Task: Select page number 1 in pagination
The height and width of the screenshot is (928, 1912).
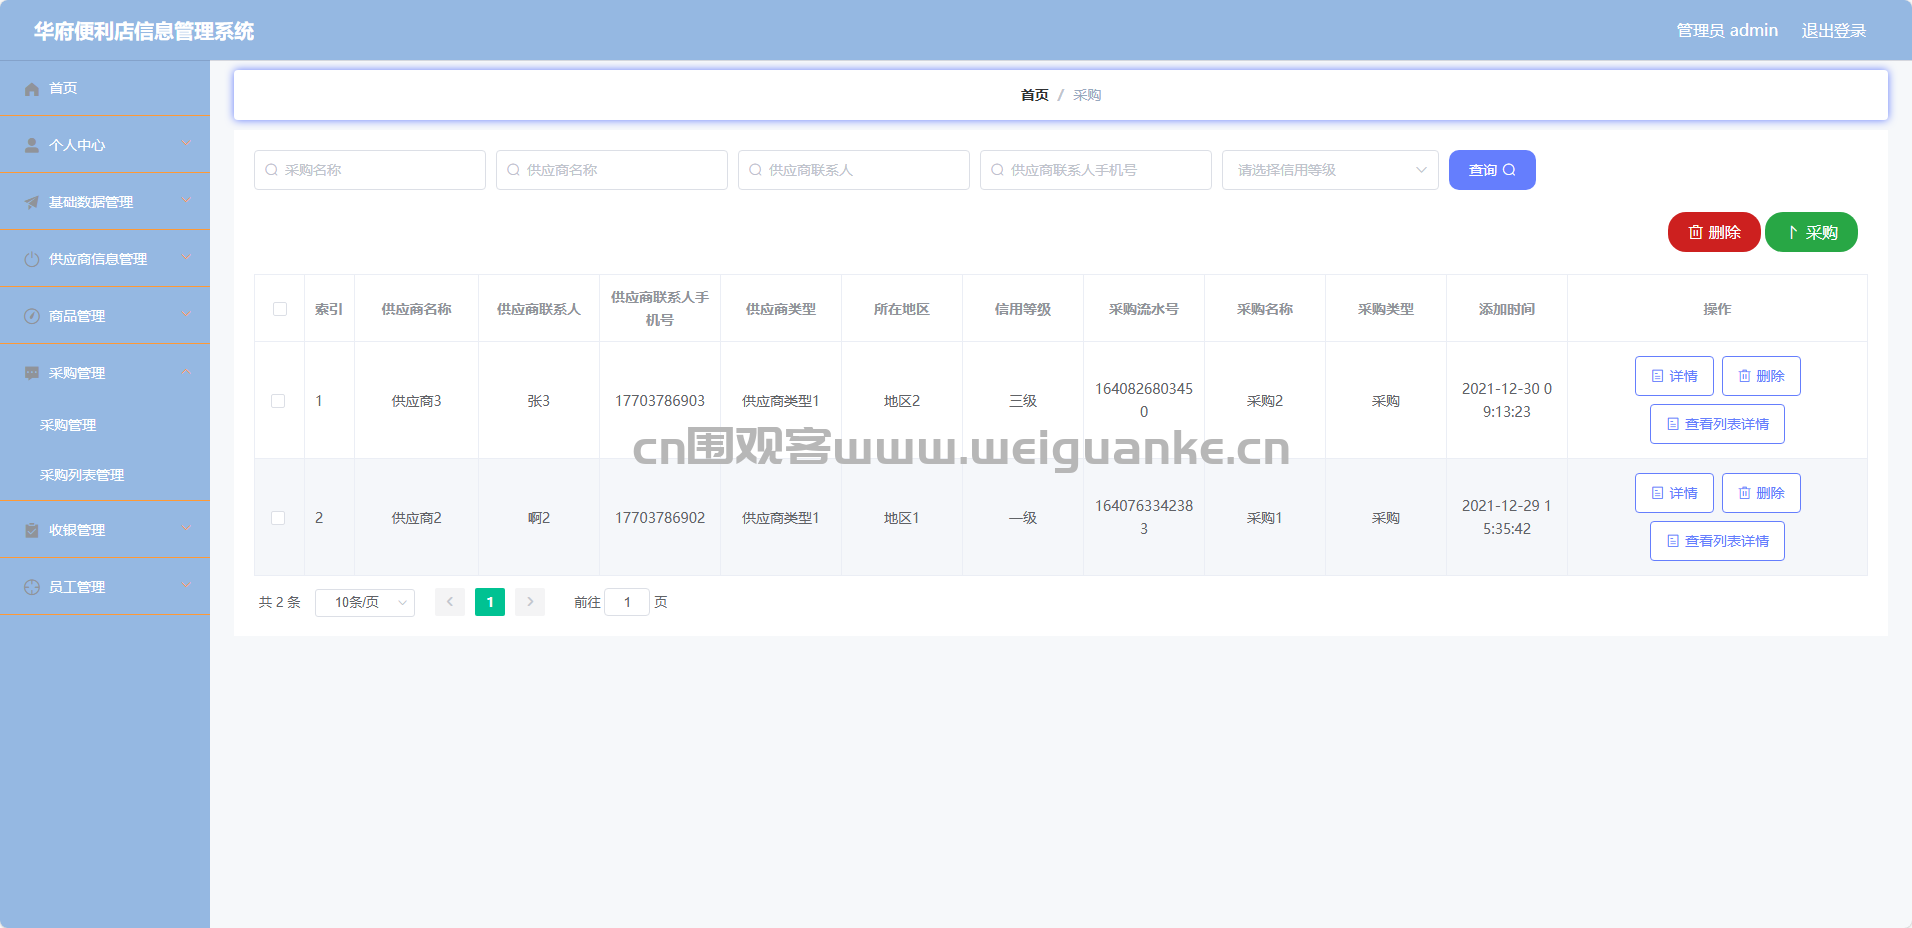Action: coord(490,602)
